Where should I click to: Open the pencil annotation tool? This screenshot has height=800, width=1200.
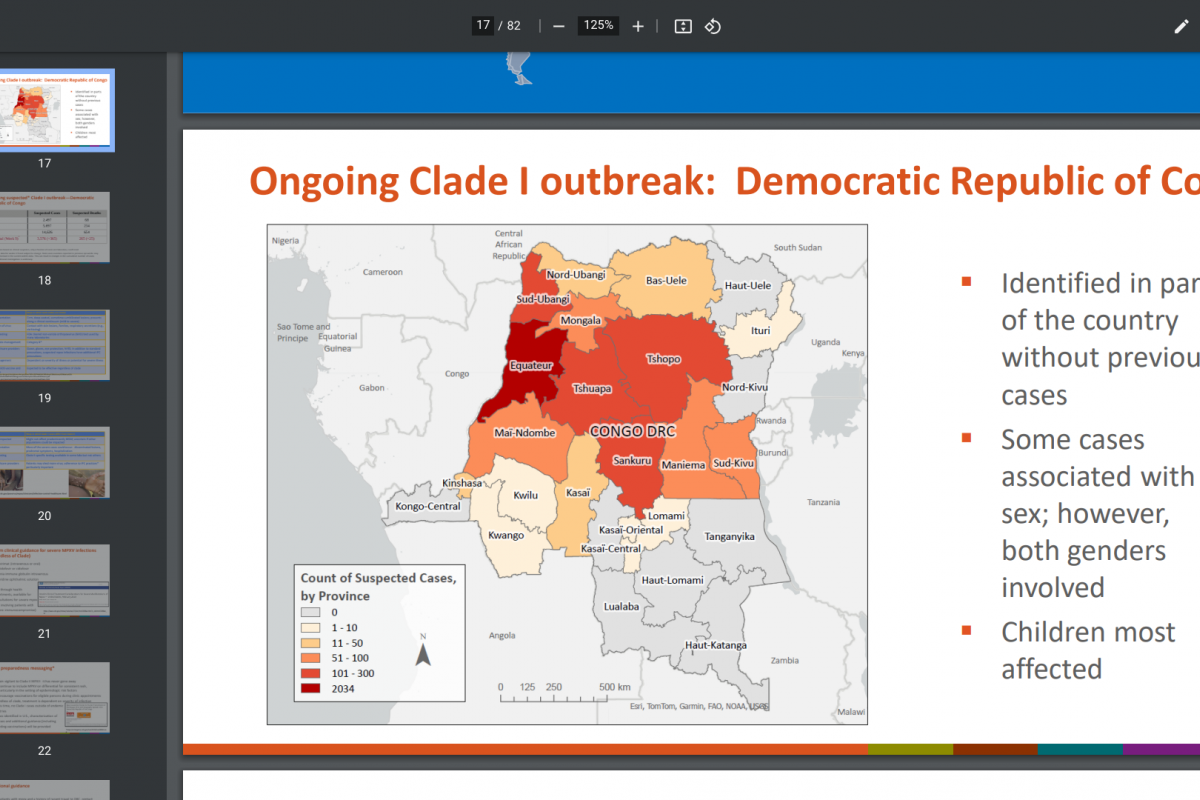coord(1181,26)
